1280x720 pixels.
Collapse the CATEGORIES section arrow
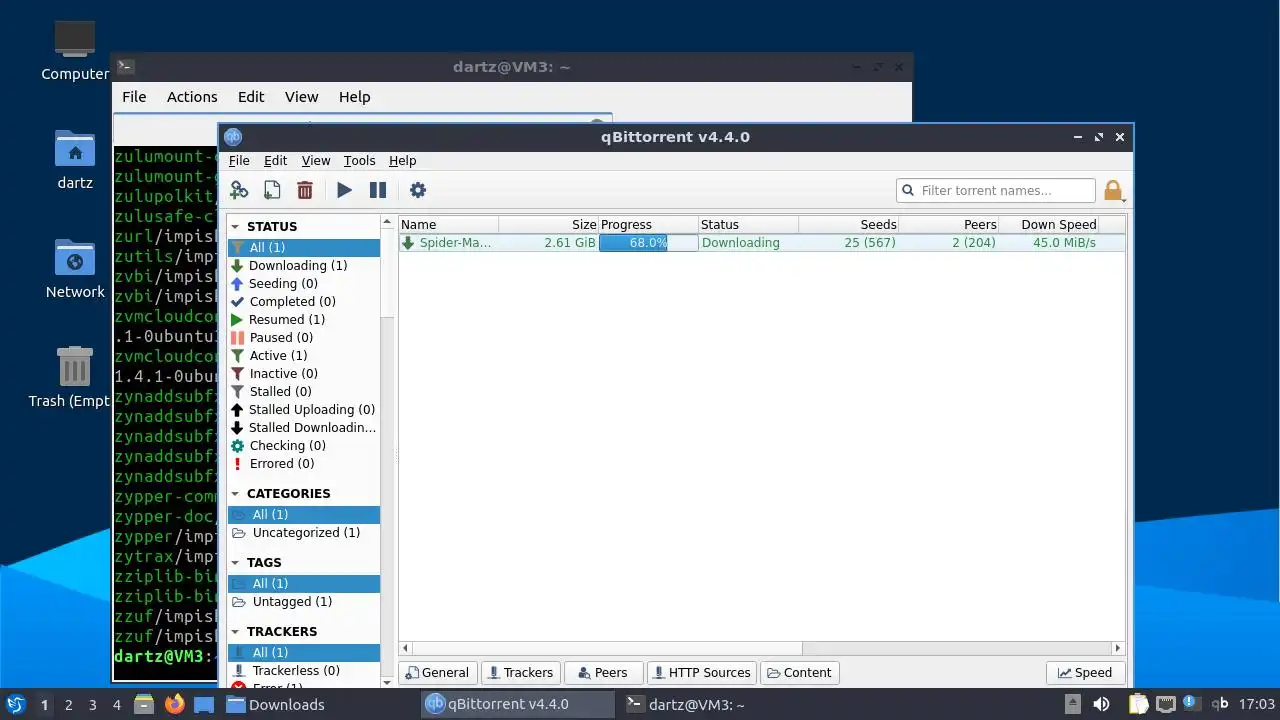coord(236,493)
